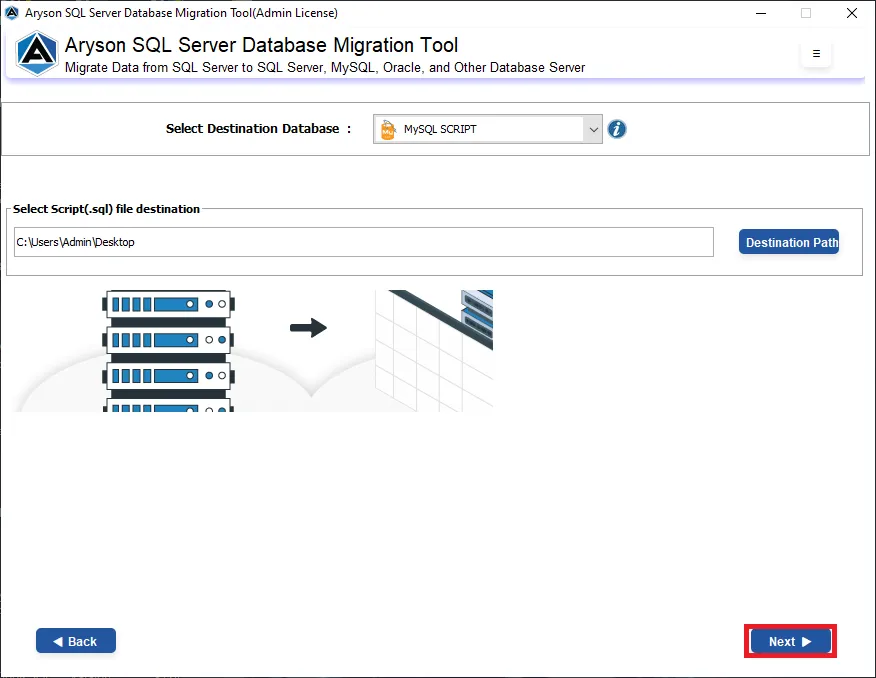Click the Next button
876x678 pixels.
(791, 641)
